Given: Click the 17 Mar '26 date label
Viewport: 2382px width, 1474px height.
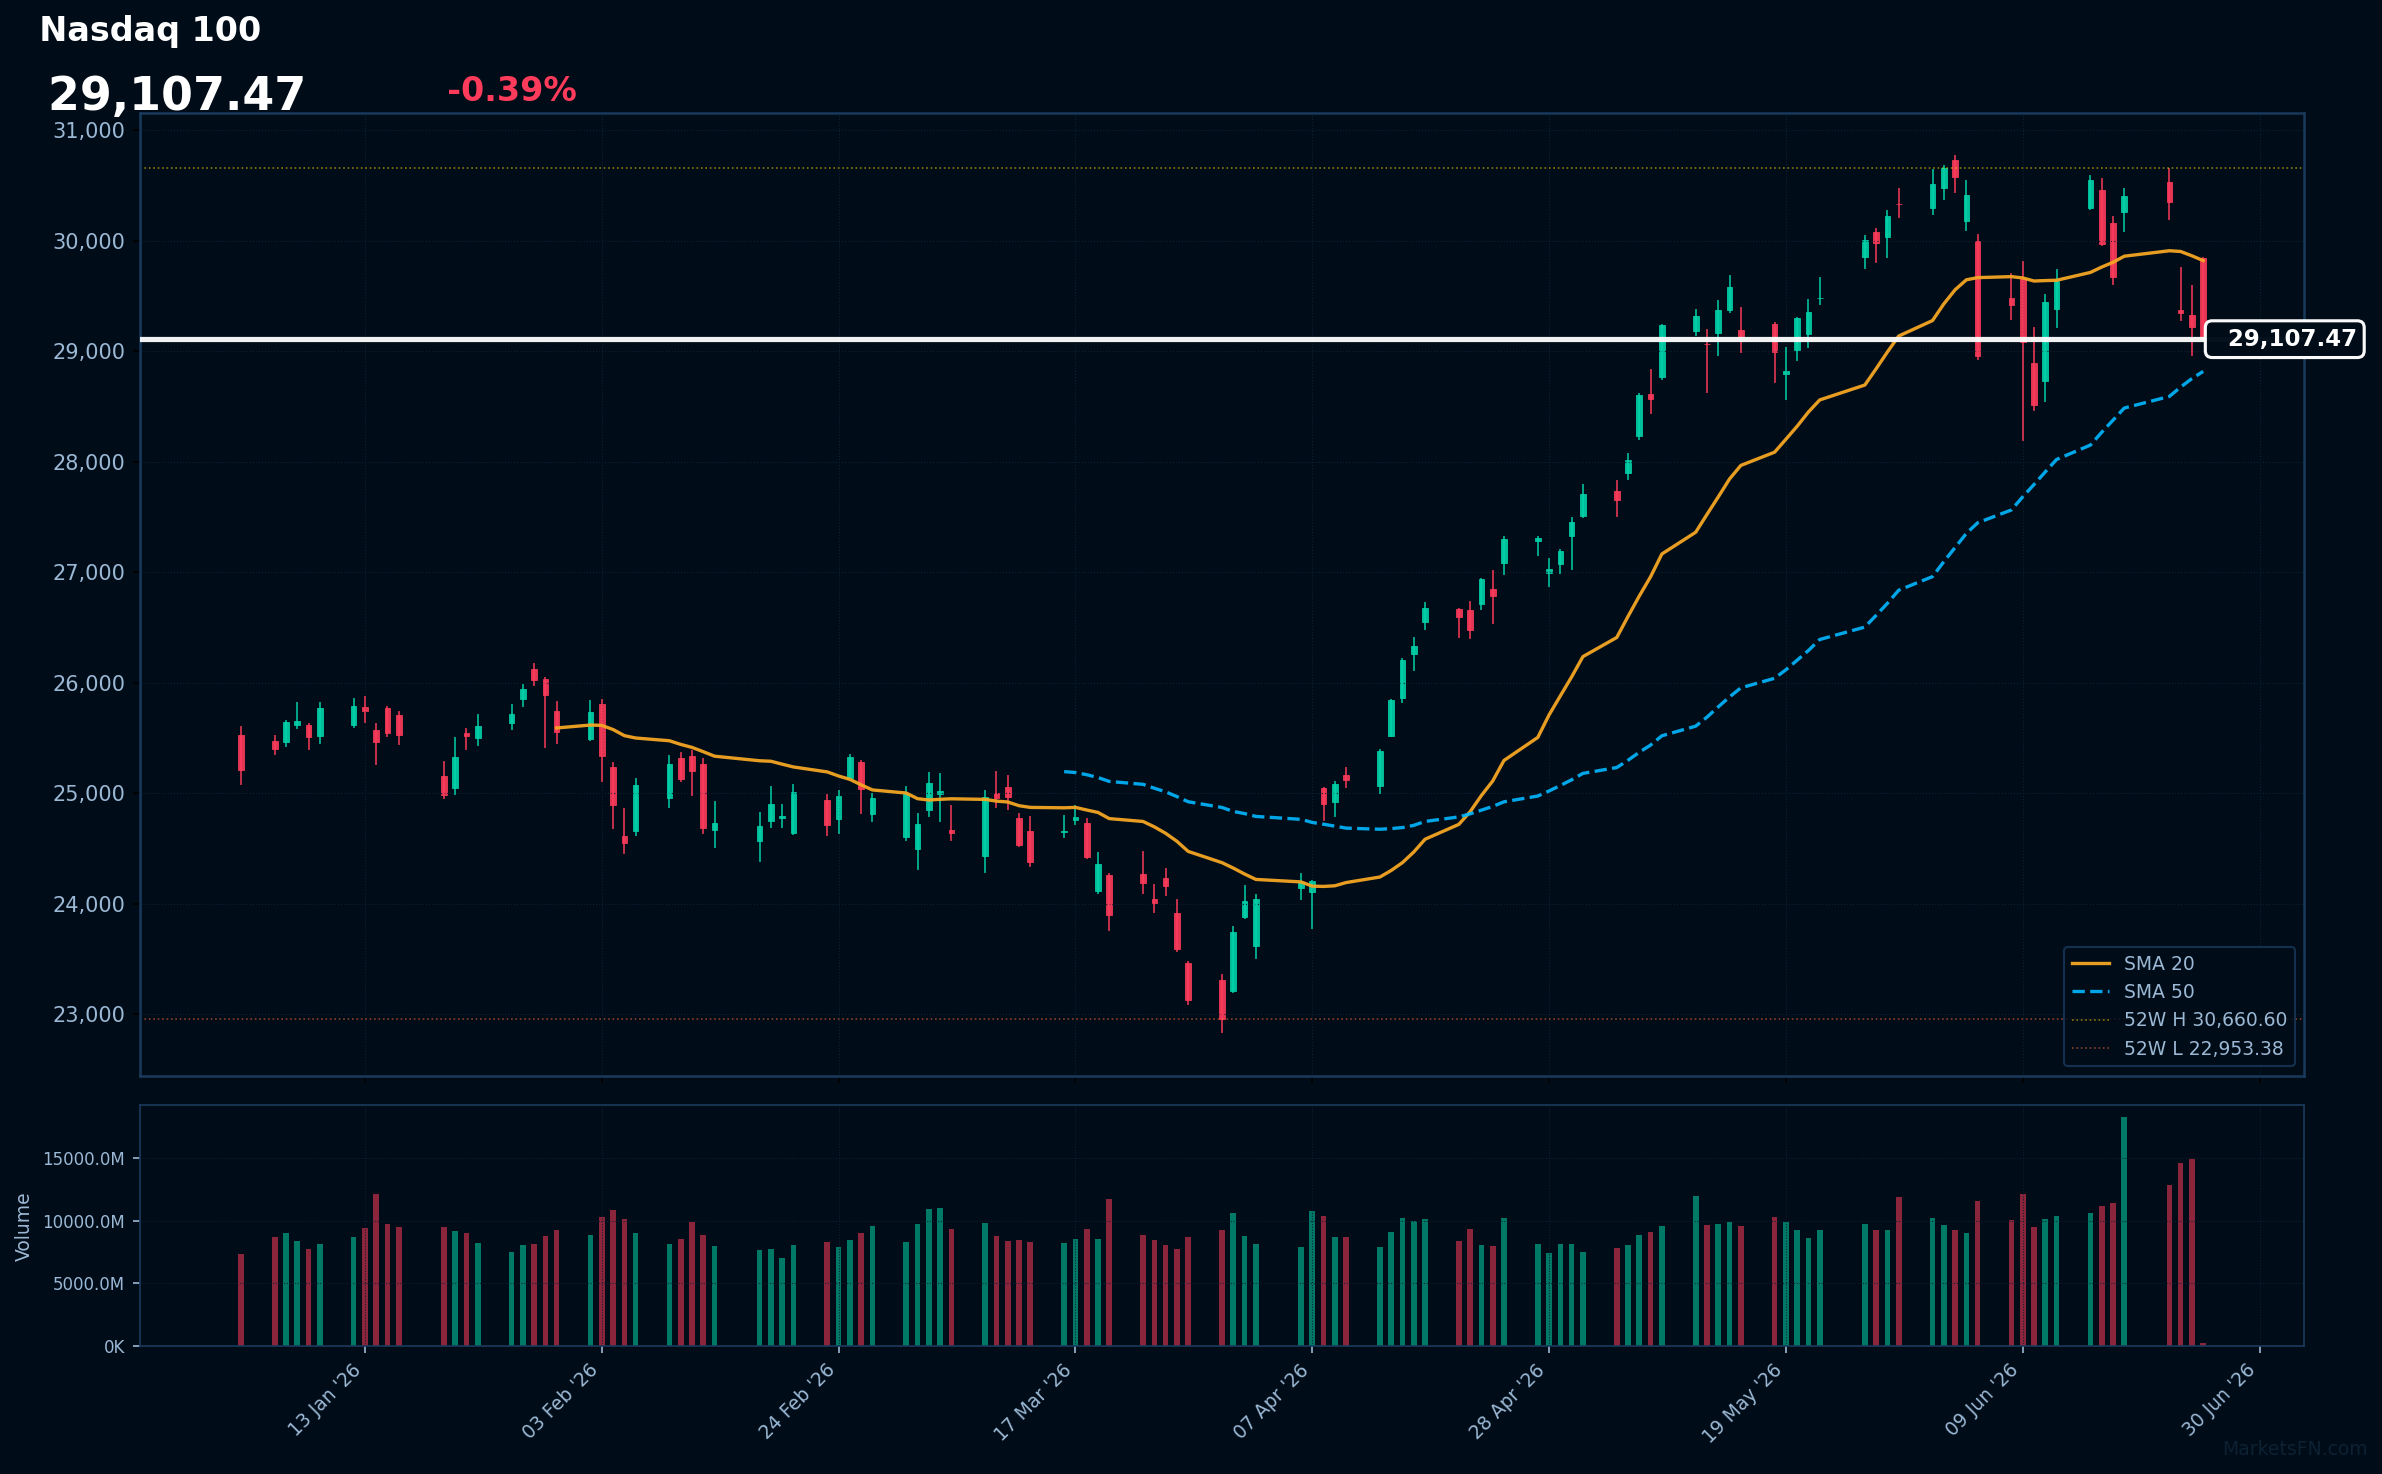Looking at the screenshot, I should [1032, 1401].
